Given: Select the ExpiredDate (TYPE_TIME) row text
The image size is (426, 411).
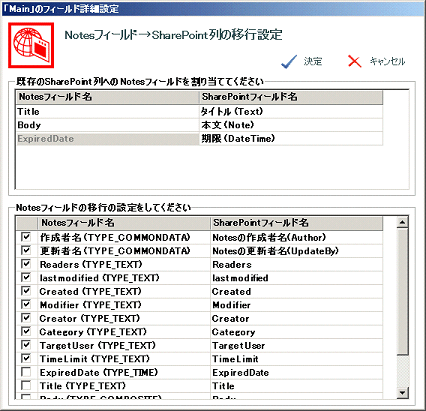Looking at the screenshot, I should (x=99, y=372).
